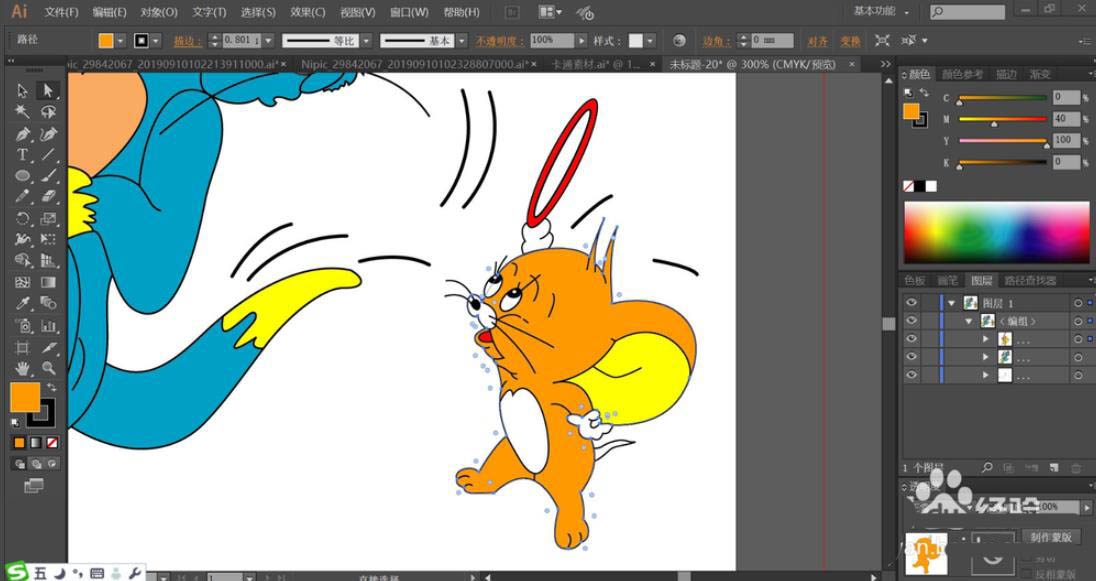This screenshot has height=581, width=1096.
Task: Open the 基本功能 workspace switcher
Action: click(x=881, y=12)
